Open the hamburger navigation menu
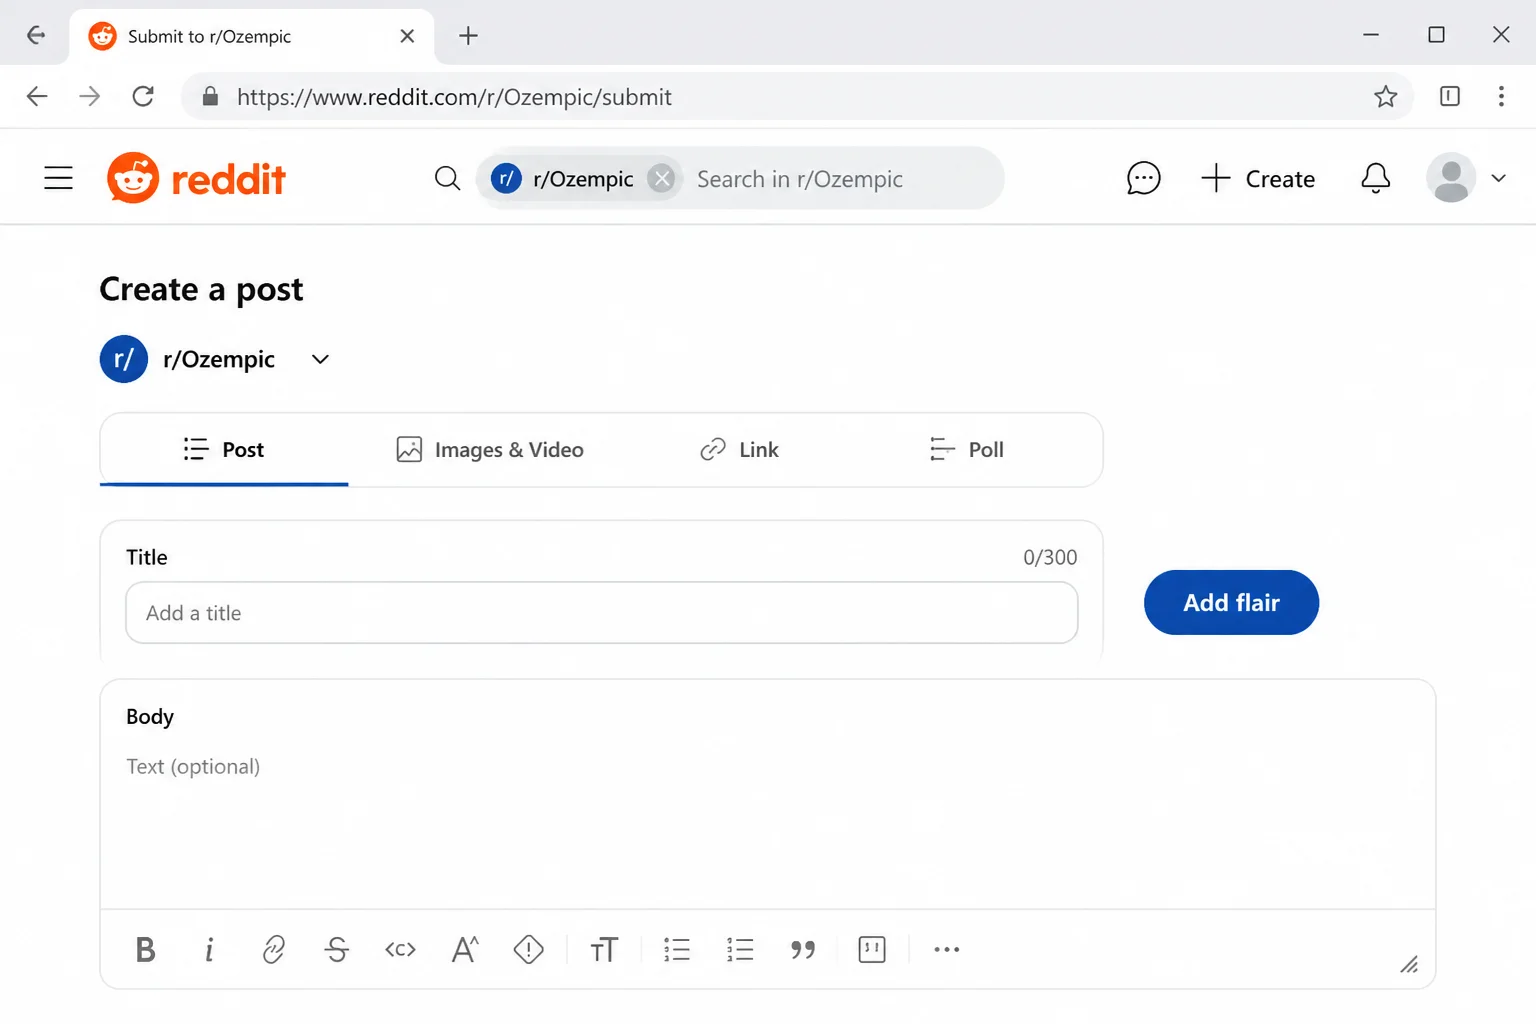The height and width of the screenshot is (1024, 1536). [59, 178]
